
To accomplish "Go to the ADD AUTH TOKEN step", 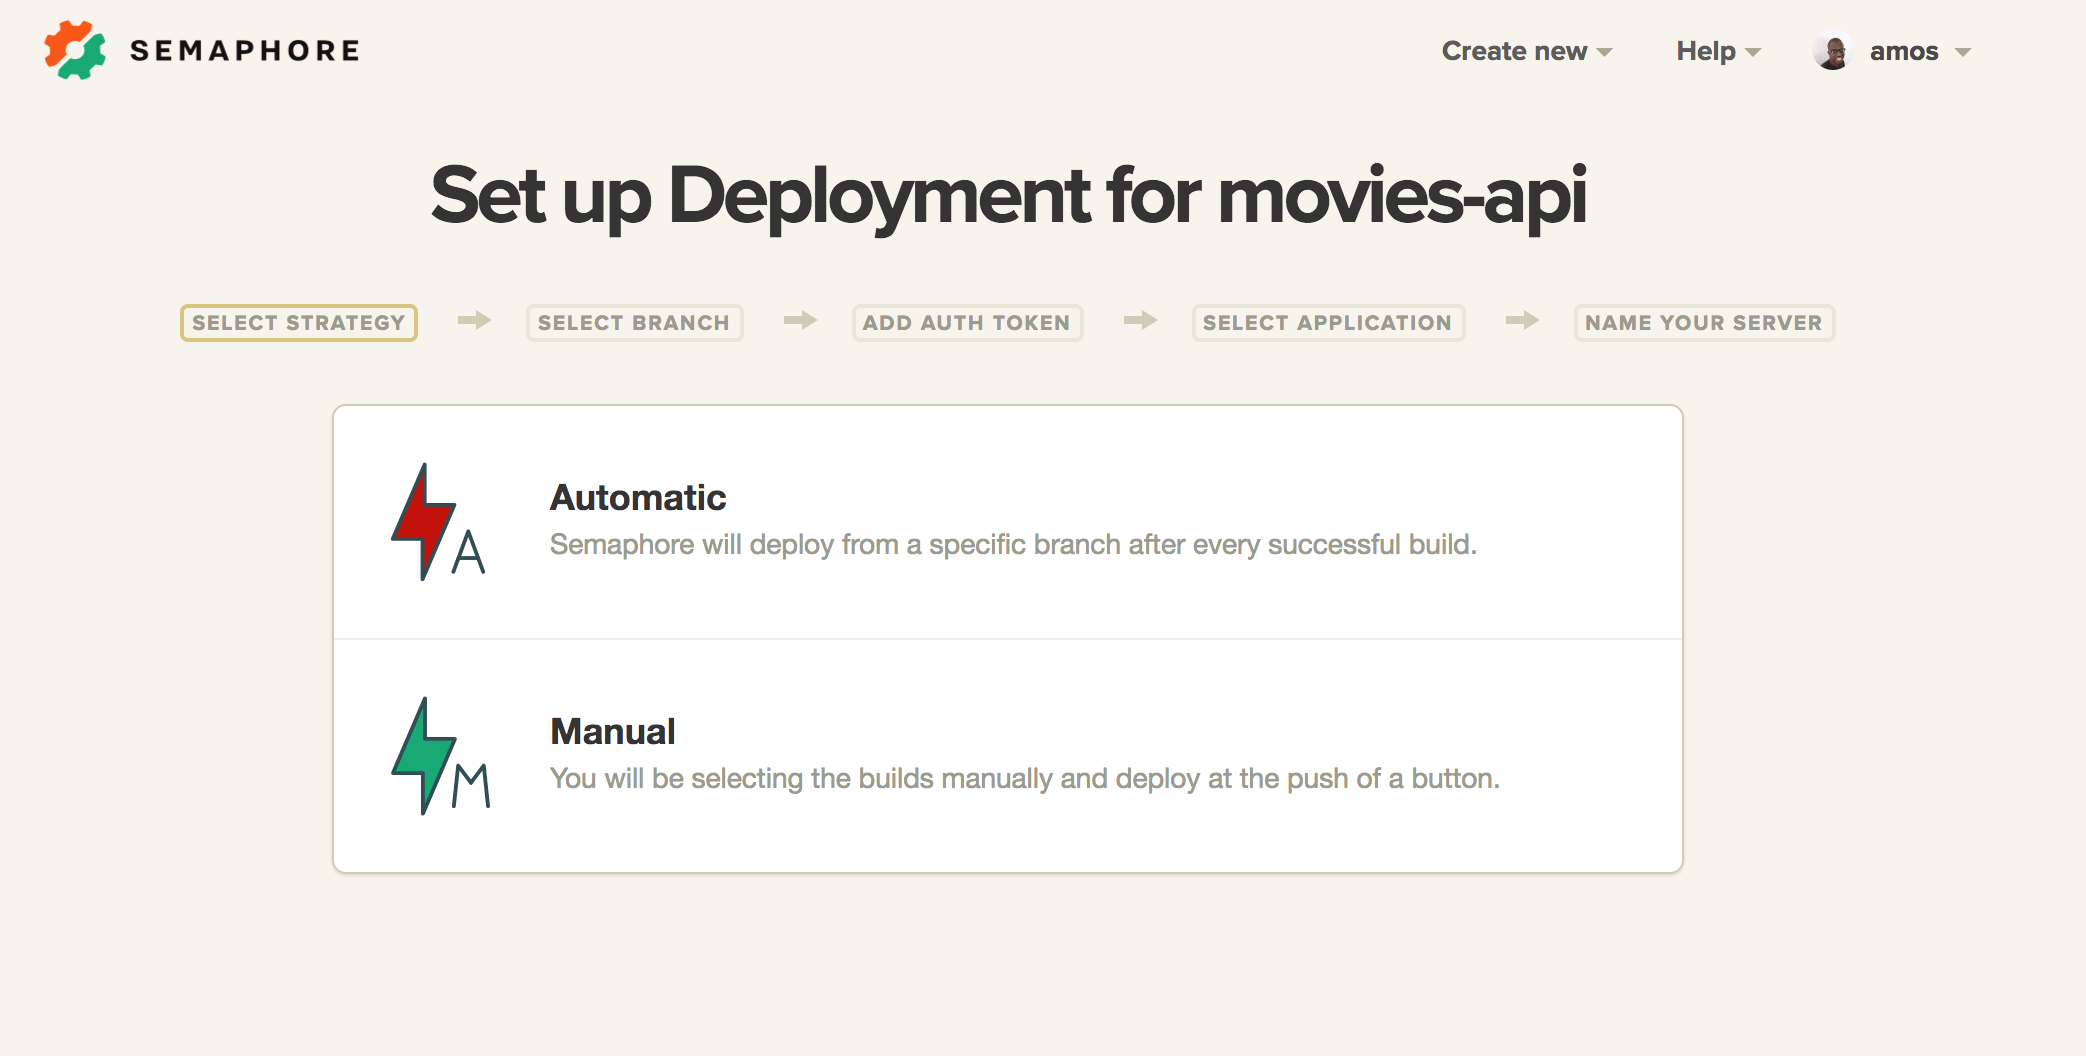I will tap(967, 323).
